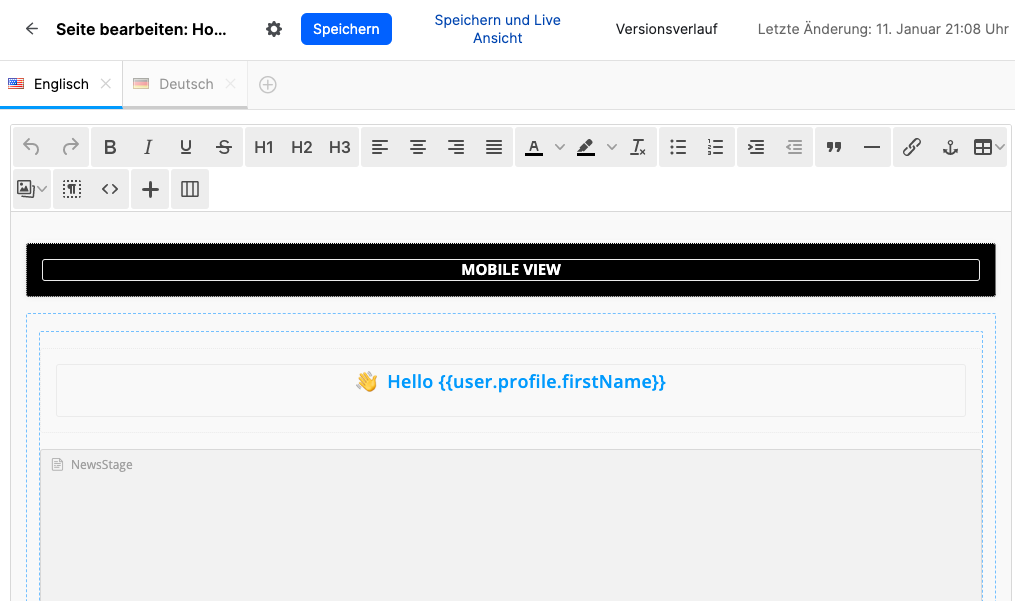Image resolution: width=1015 pixels, height=601 pixels.
Task: Open the source code view
Action: coord(110,189)
